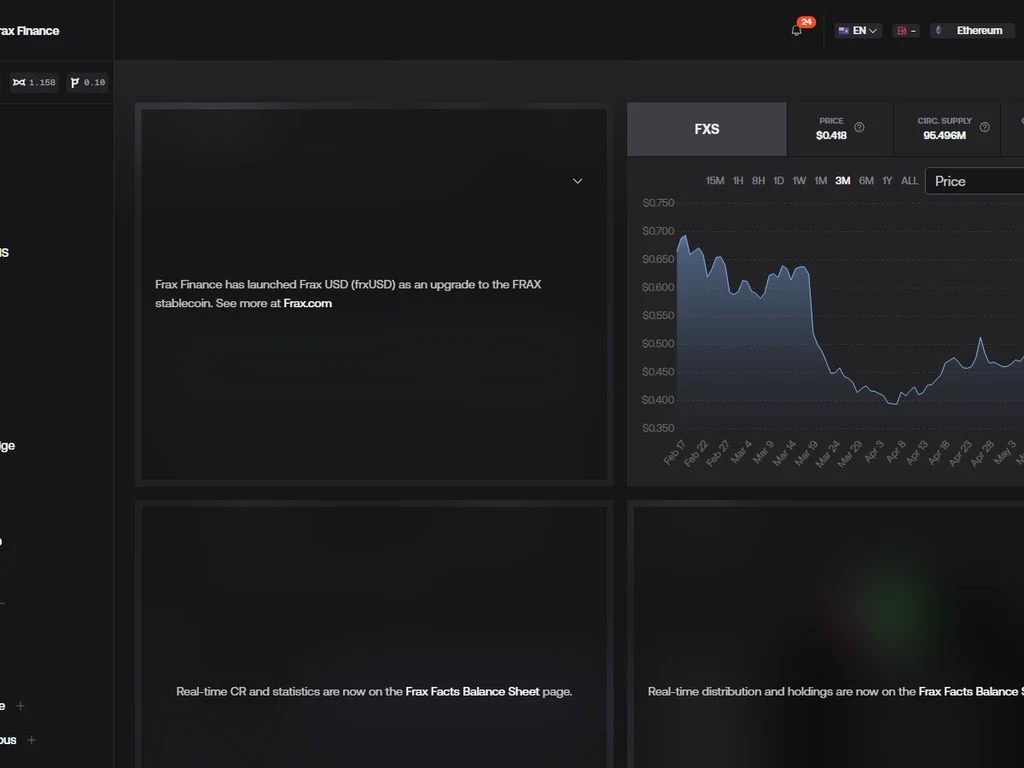Follow the Frax.com link

coord(308,303)
